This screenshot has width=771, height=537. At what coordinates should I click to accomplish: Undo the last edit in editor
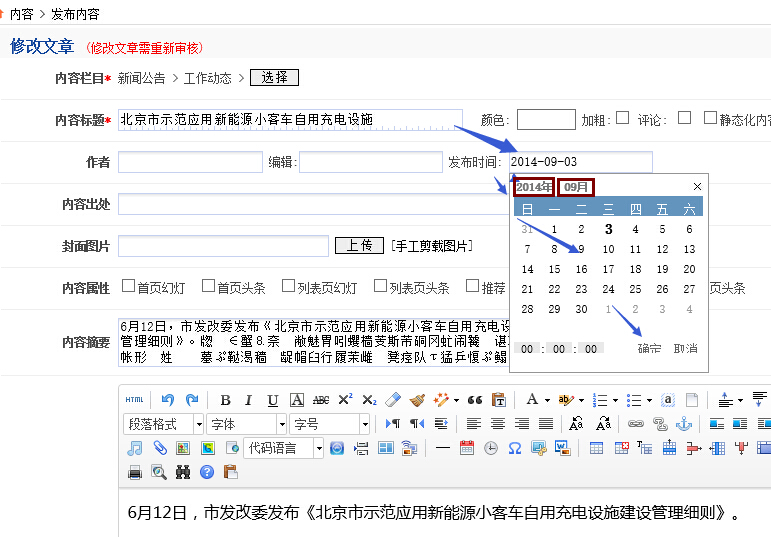pyautogui.click(x=167, y=400)
